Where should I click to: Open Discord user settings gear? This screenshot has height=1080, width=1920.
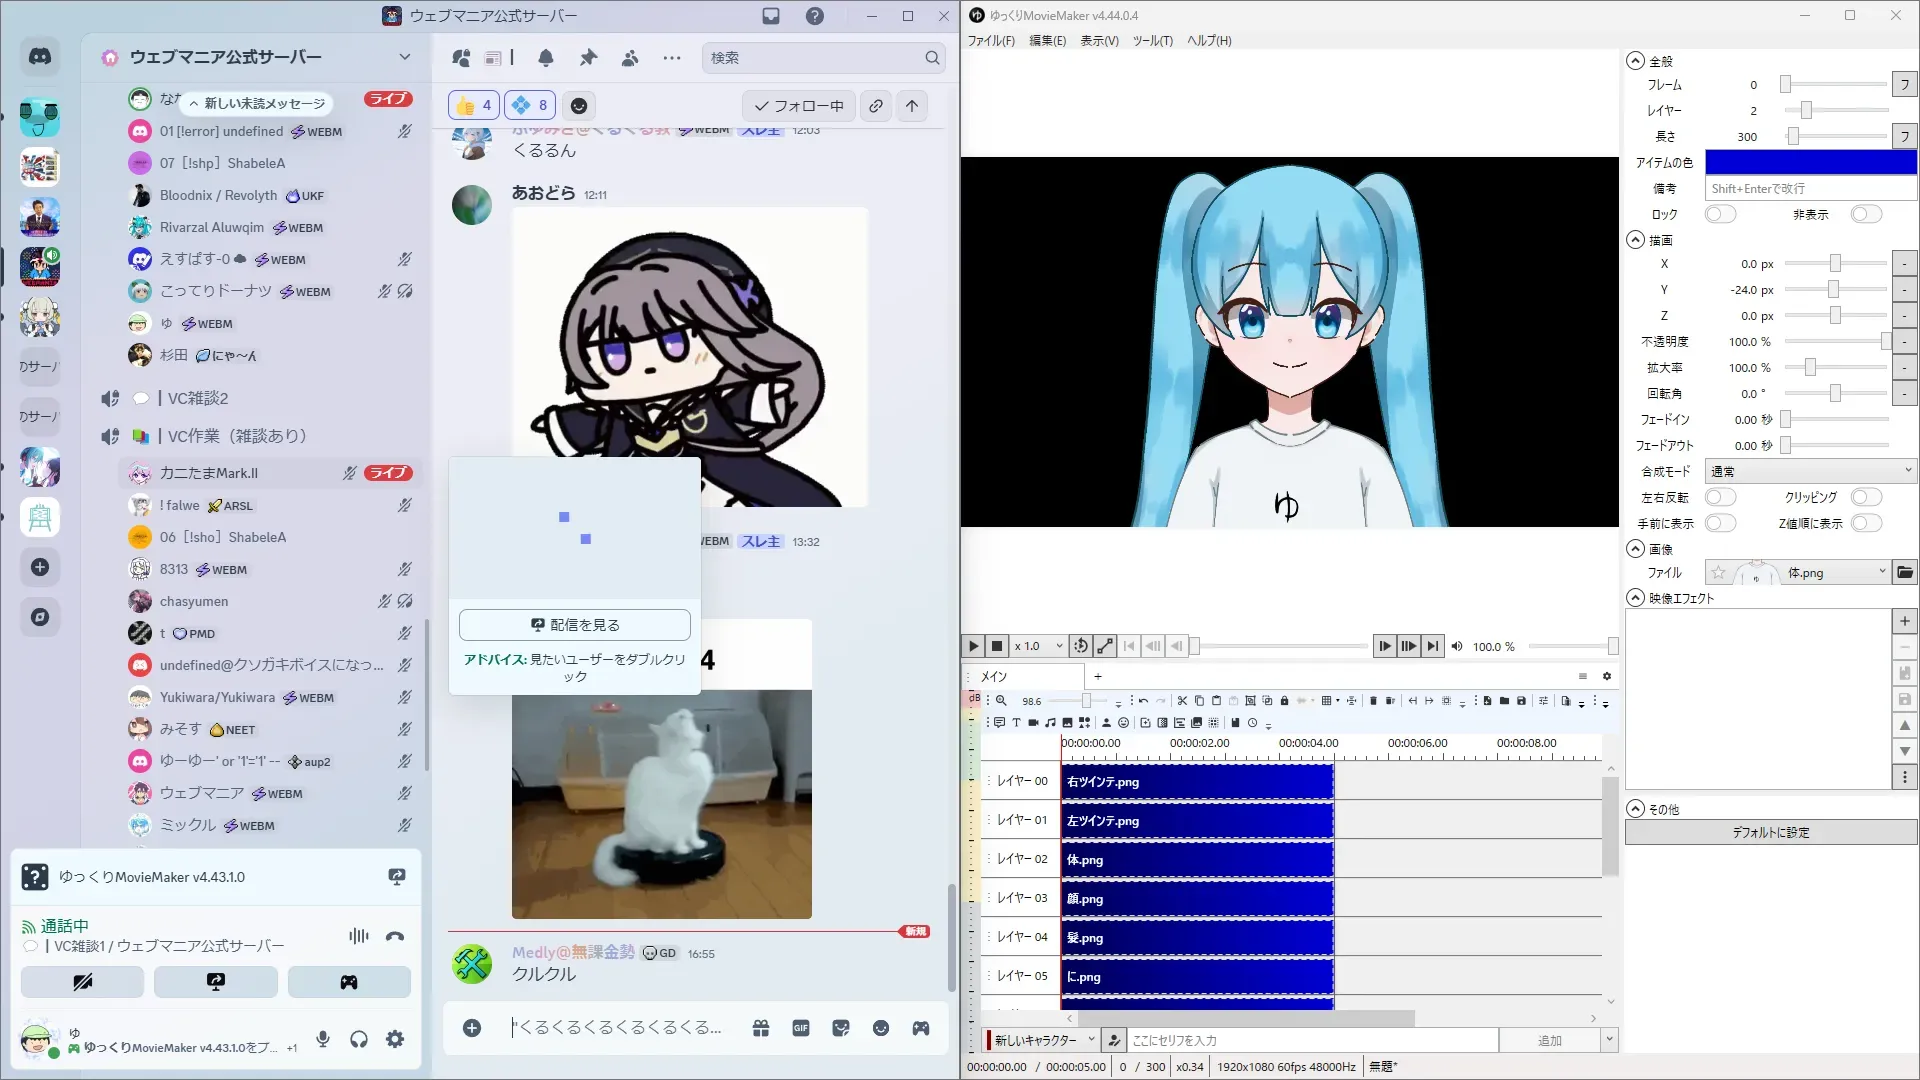[x=395, y=1039]
